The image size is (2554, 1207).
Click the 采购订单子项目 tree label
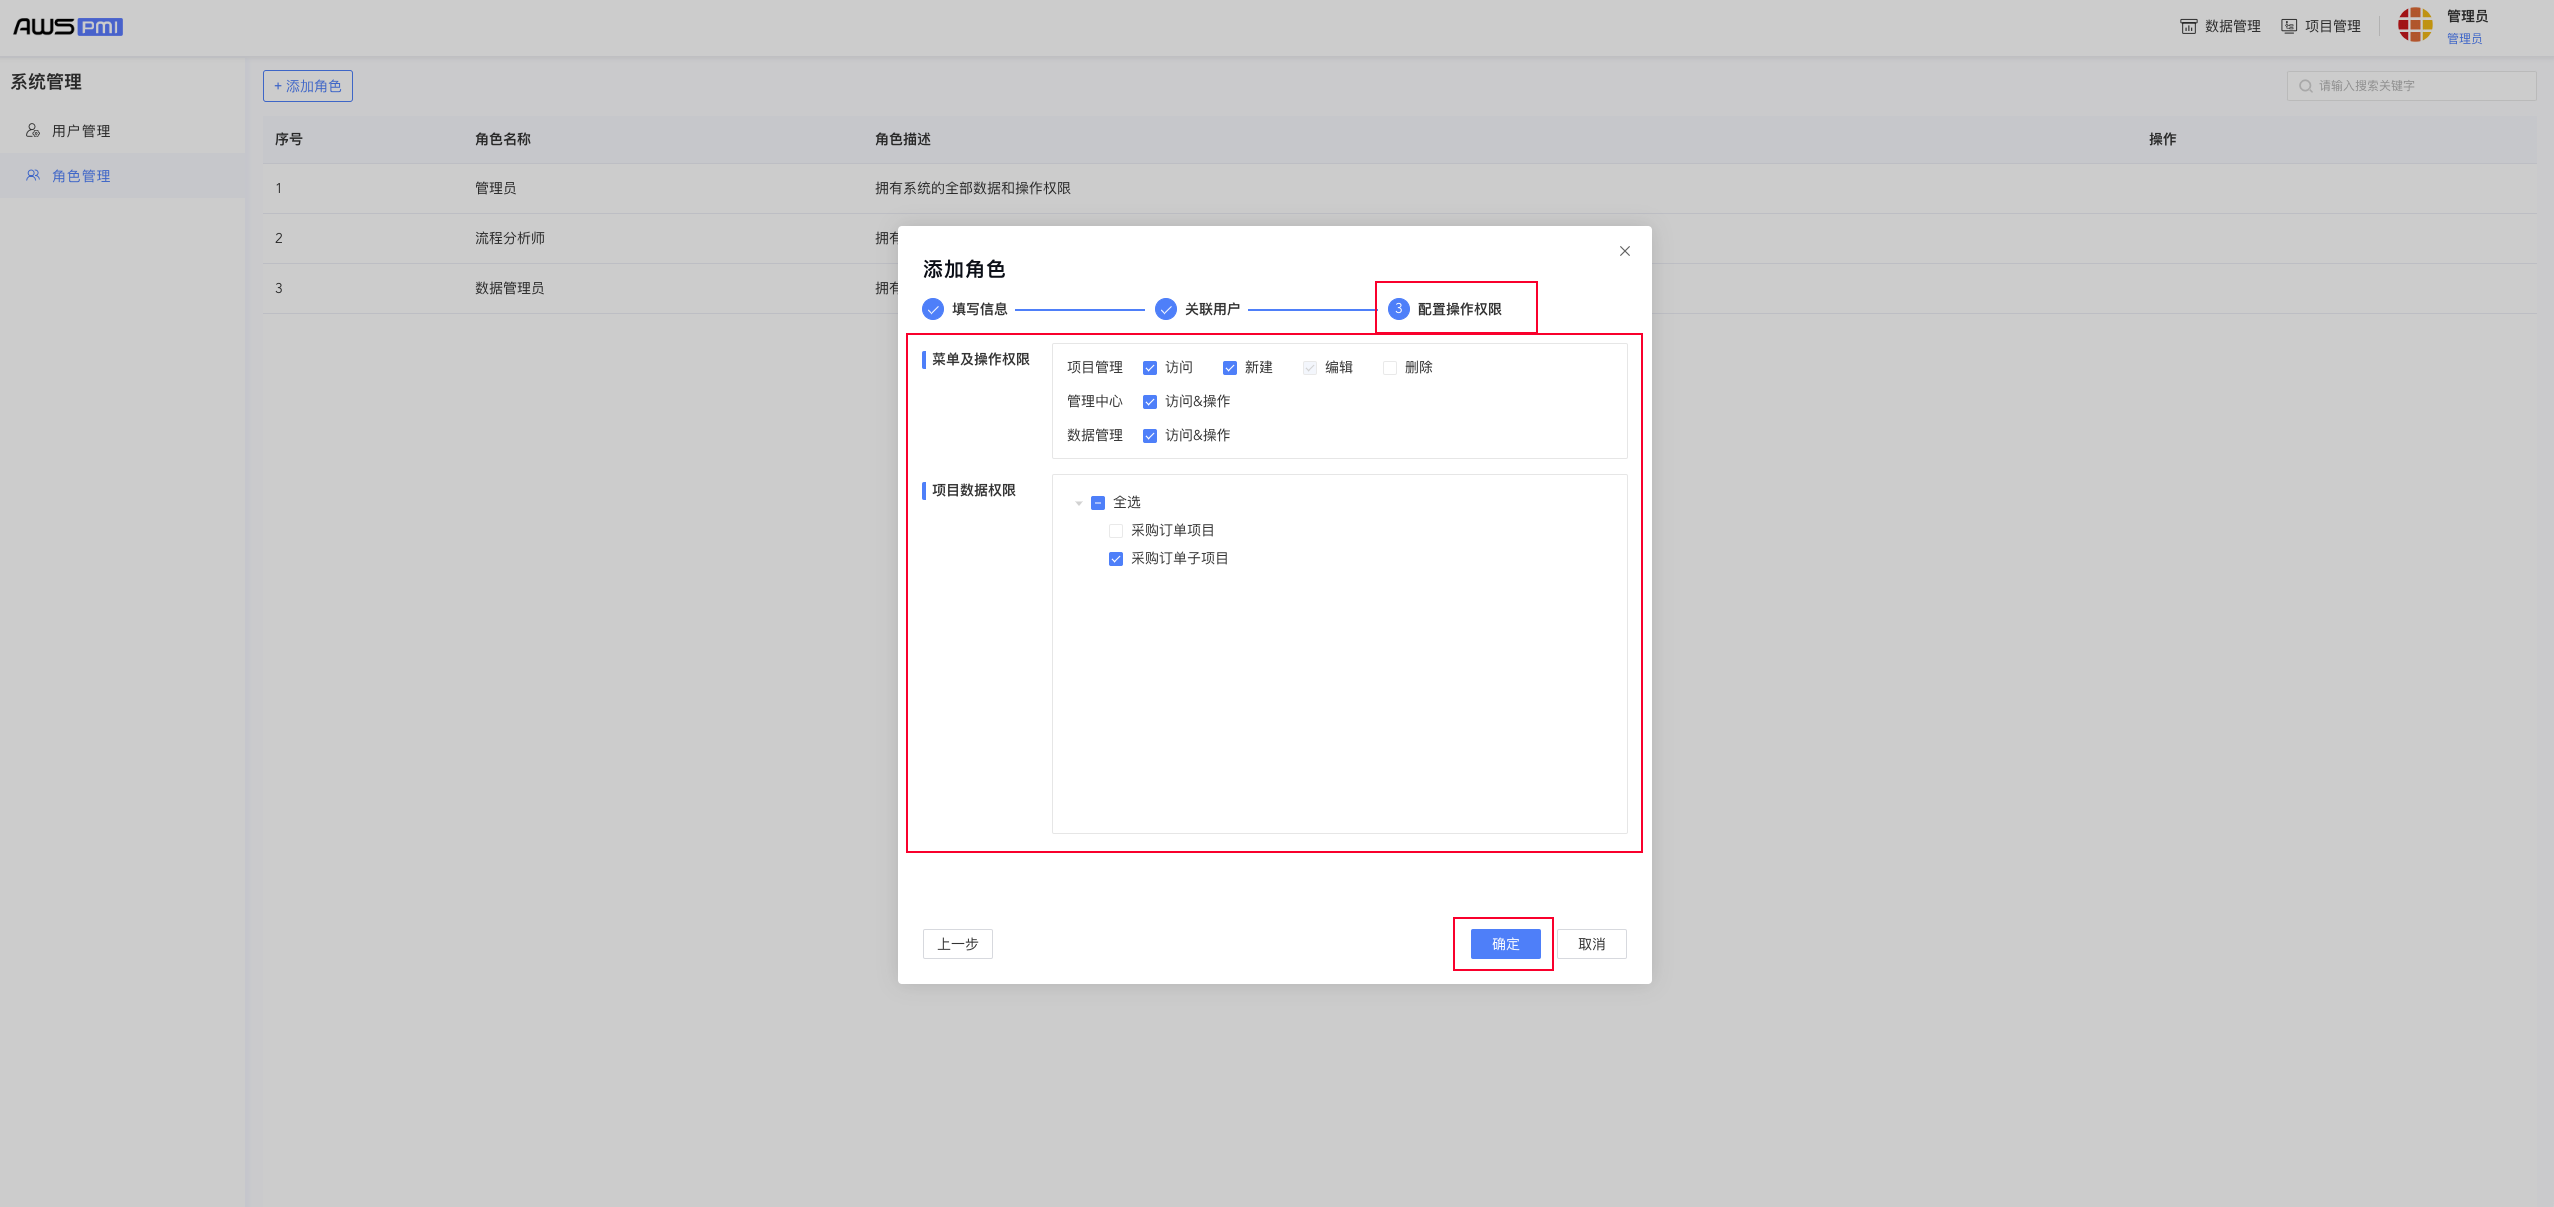[1180, 559]
